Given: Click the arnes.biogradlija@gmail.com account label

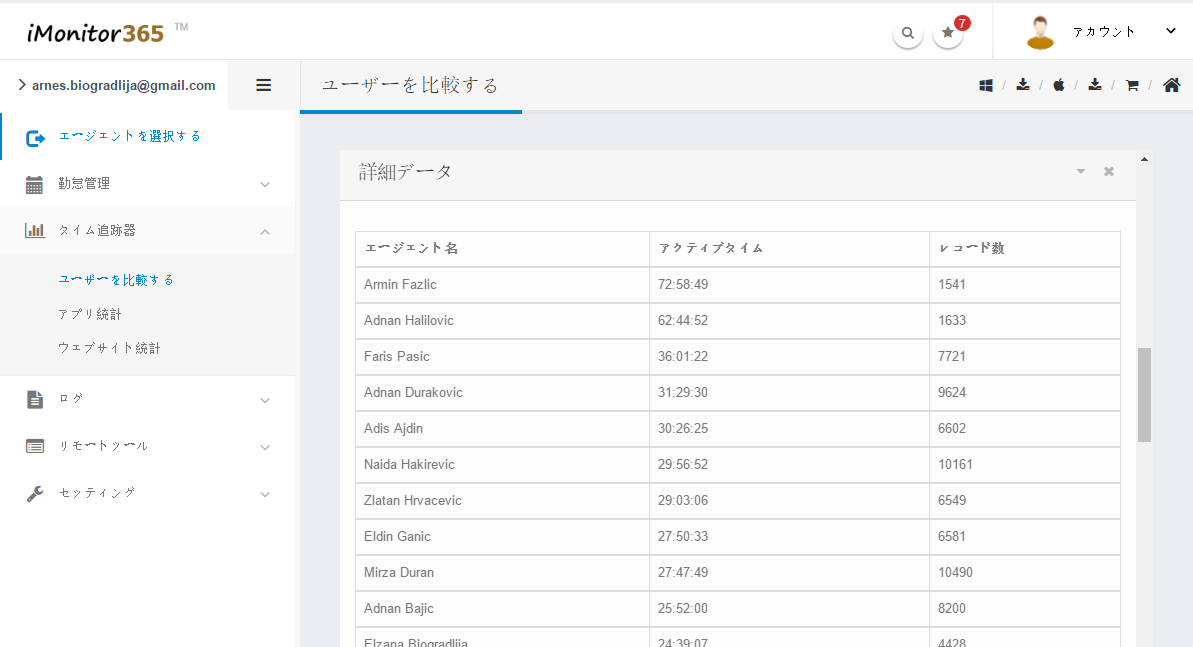Looking at the screenshot, I should click(123, 86).
